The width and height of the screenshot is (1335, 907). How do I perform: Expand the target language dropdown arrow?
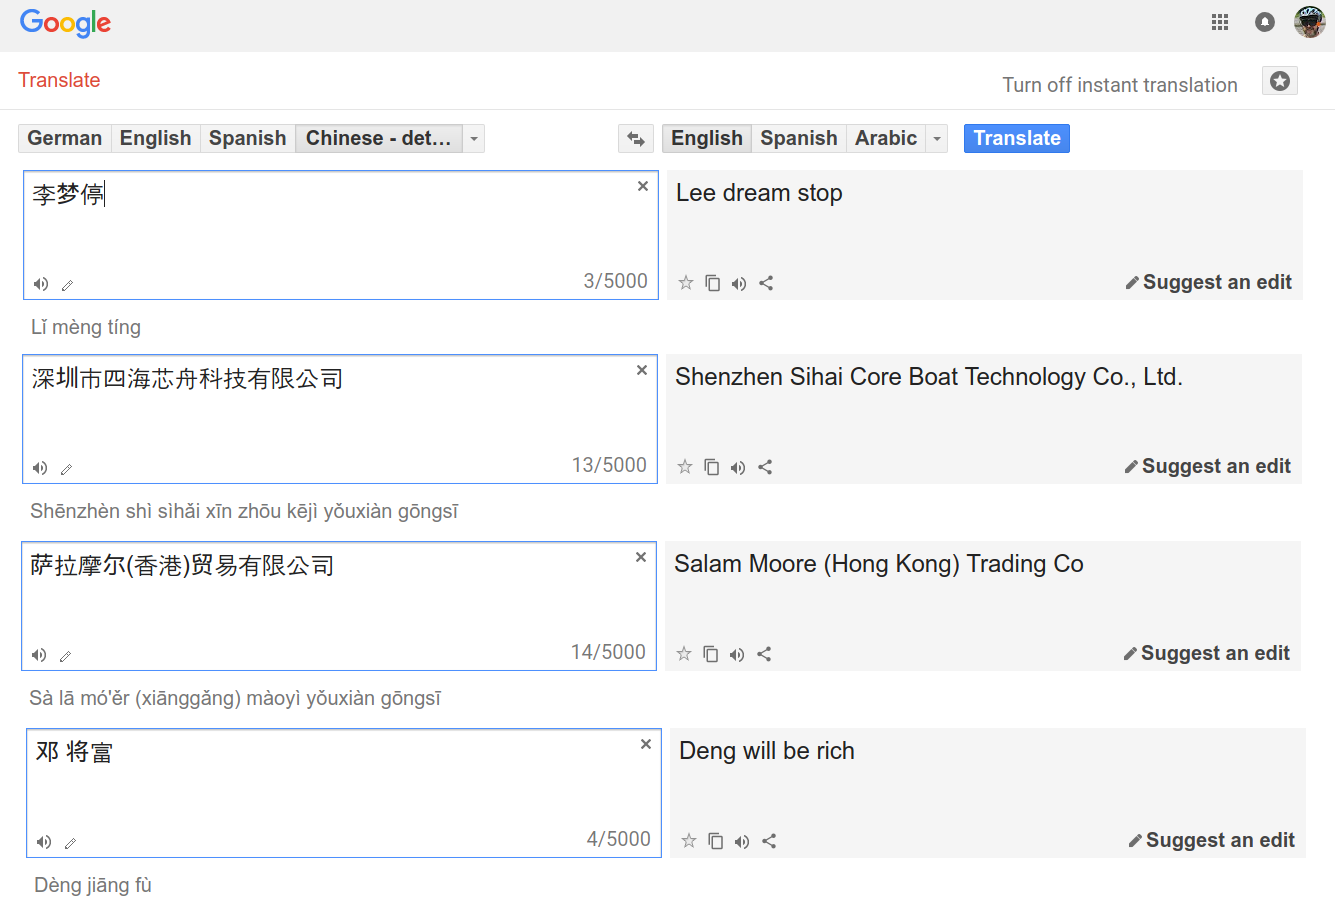coord(937,139)
